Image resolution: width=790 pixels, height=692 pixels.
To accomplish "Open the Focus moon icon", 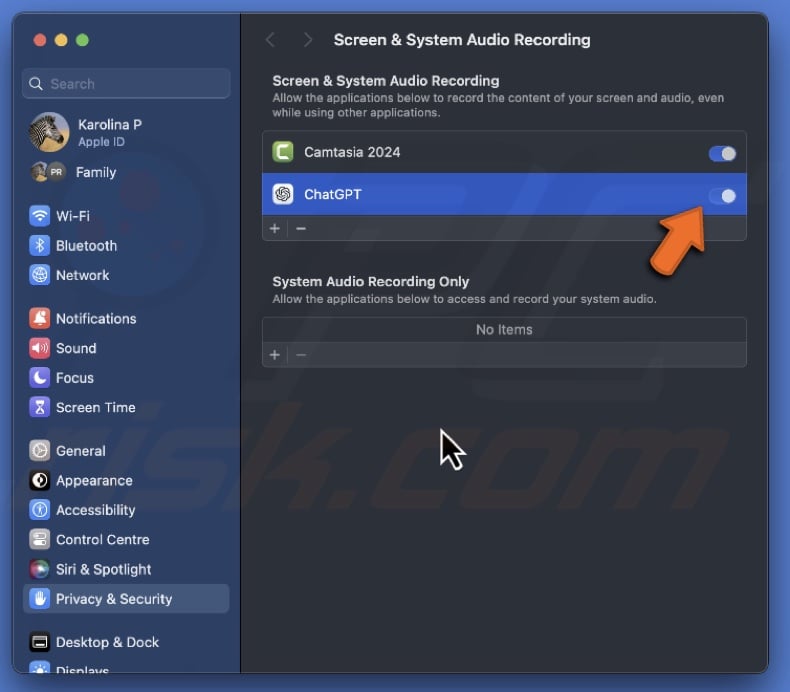I will tap(39, 378).
